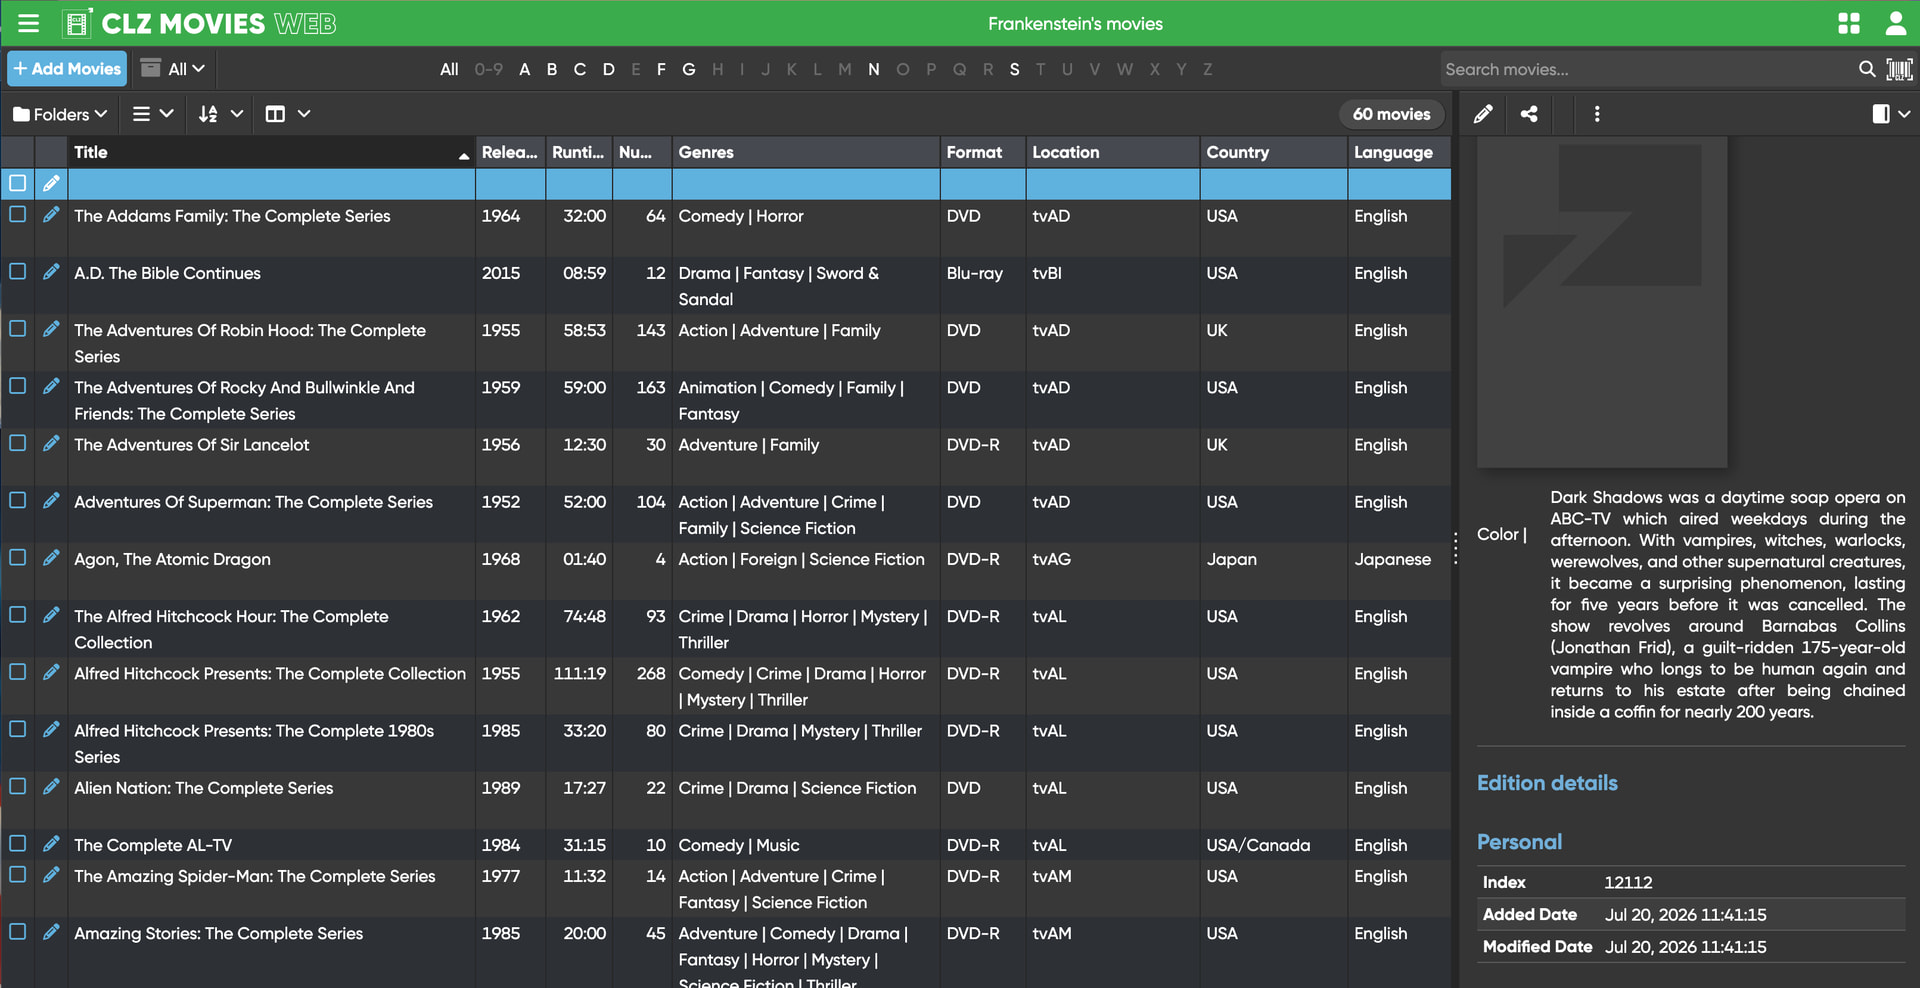Sort by the Genres column header
The width and height of the screenshot is (1920, 988).
click(806, 152)
